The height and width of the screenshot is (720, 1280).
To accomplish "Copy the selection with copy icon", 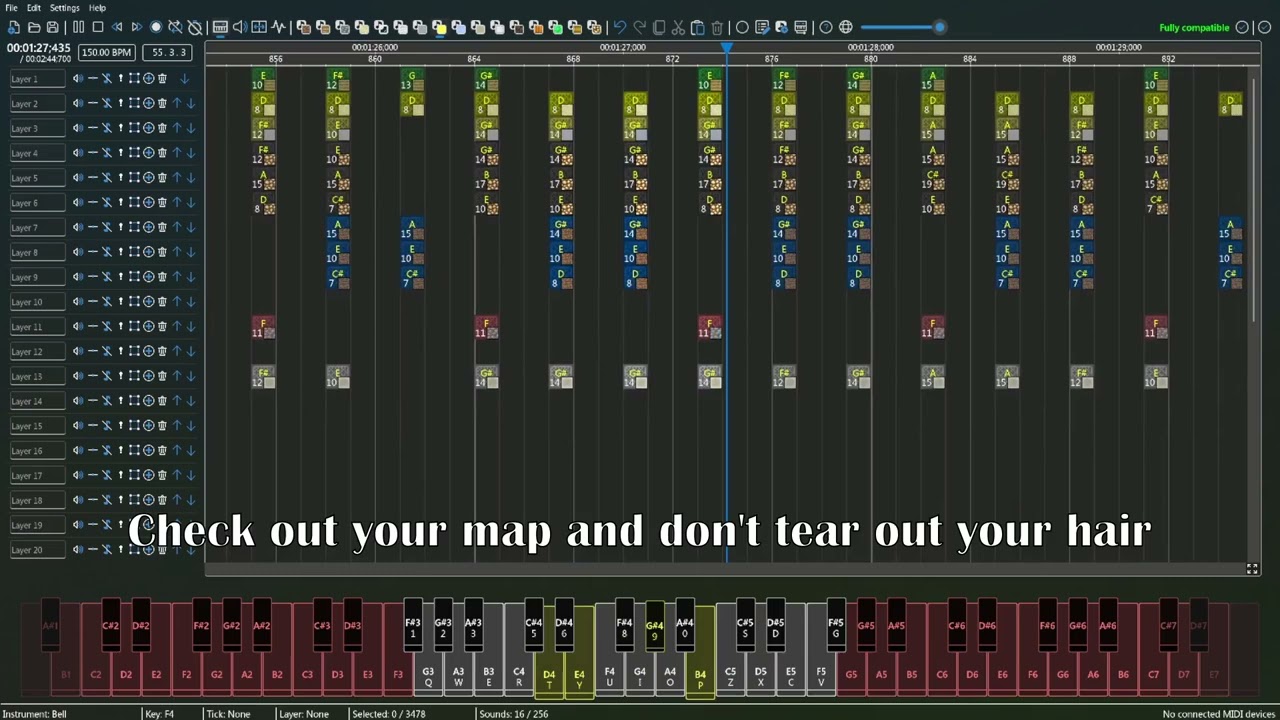I will [x=659, y=27].
